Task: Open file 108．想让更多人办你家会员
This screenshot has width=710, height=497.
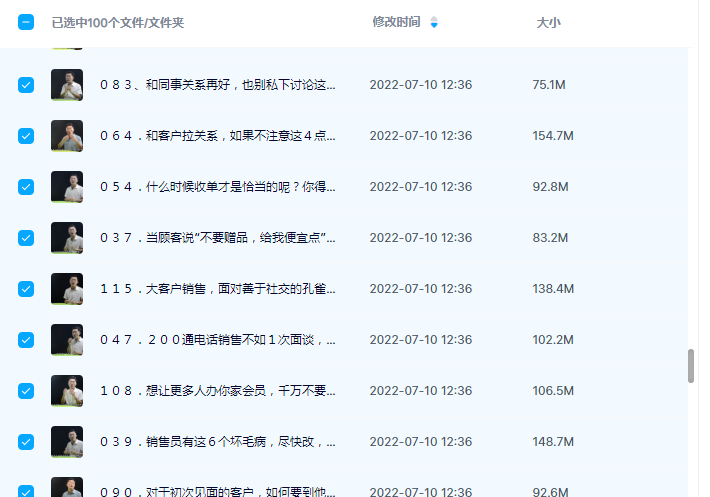Action: tap(217, 391)
